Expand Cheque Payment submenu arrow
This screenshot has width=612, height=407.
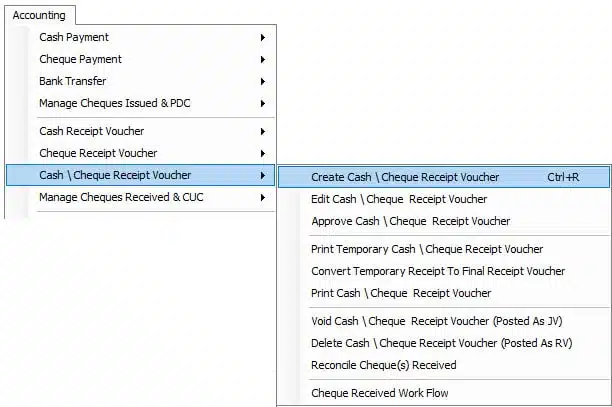[x=263, y=60]
